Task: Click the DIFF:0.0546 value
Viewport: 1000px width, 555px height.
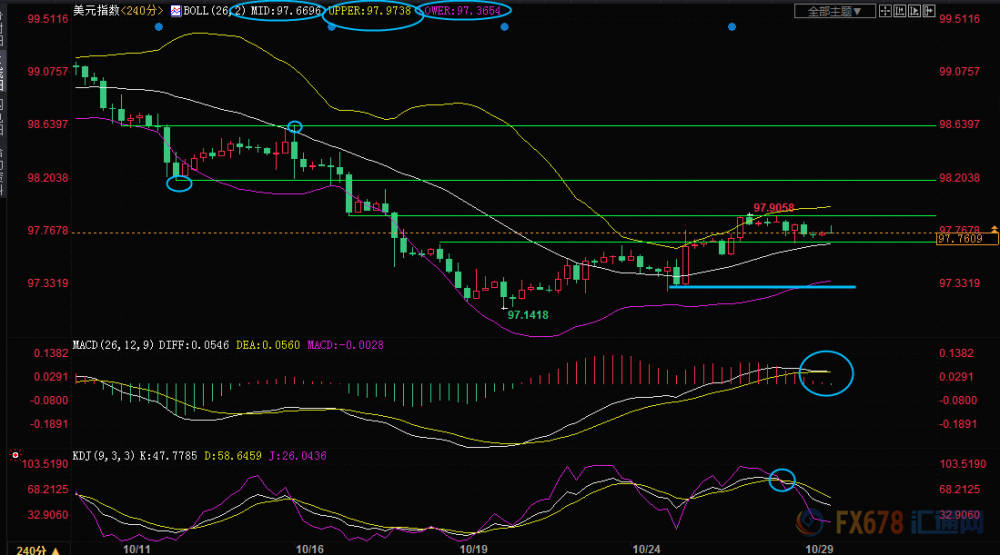Action: coord(194,345)
